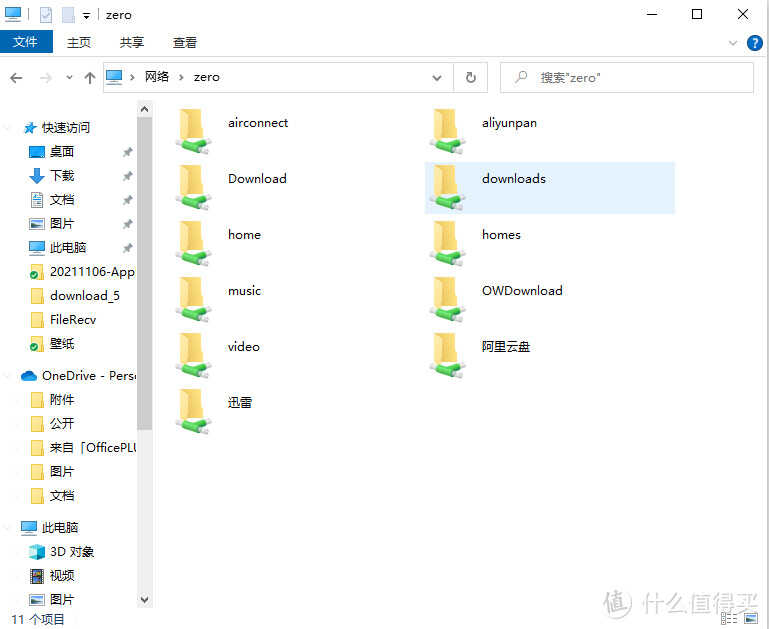Open 20211106-App folder in sidebar
Screen dimensions: 769x629
click(x=92, y=272)
